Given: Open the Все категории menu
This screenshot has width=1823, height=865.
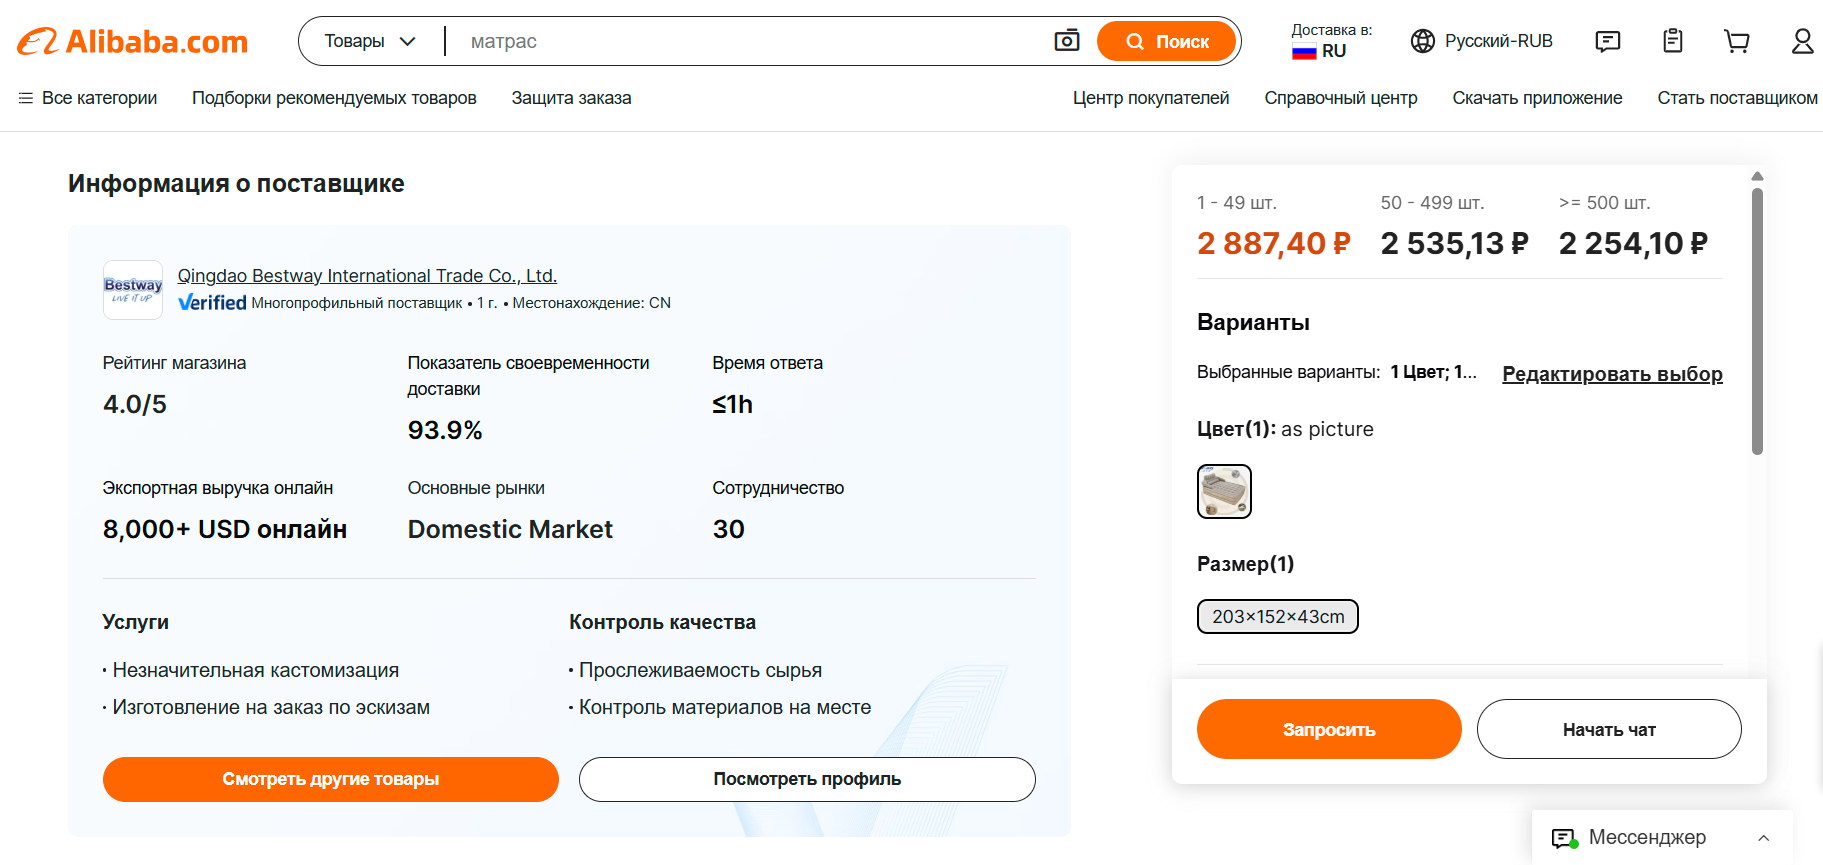Looking at the screenshot, I should click(88, 98).
